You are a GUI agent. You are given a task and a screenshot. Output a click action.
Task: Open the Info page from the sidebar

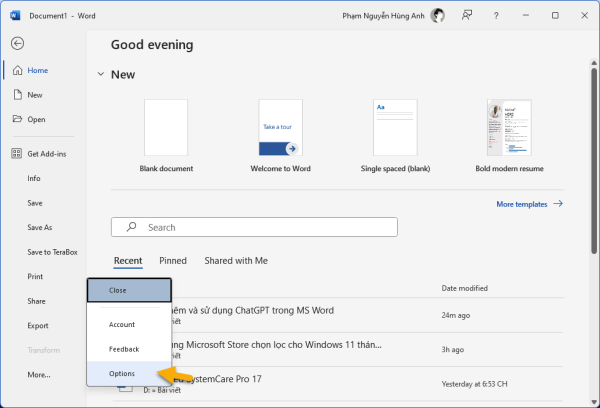(x=34, y=178)
